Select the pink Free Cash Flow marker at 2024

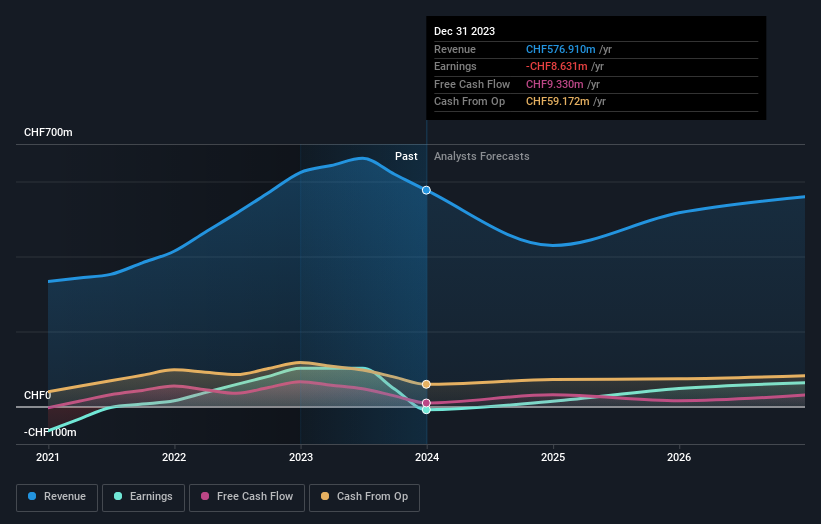(426, 403)
